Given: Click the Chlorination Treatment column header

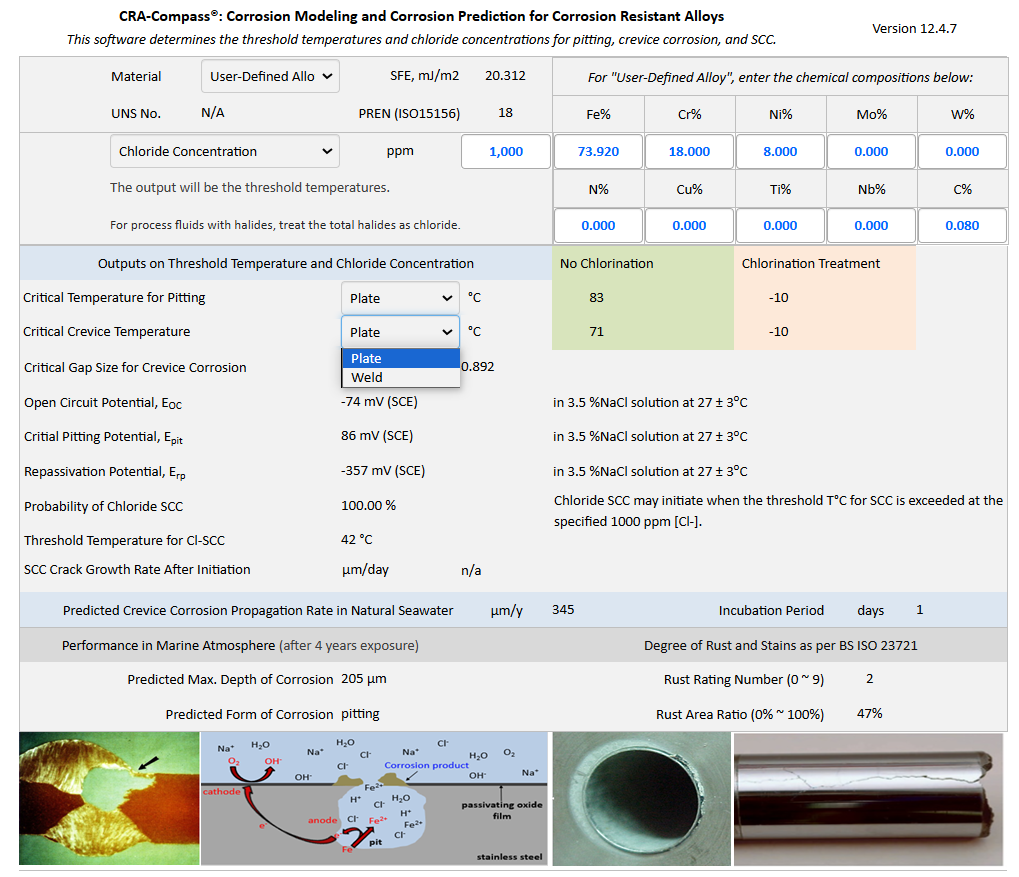Looking at the screenshot, I should (x=810, y=263).
